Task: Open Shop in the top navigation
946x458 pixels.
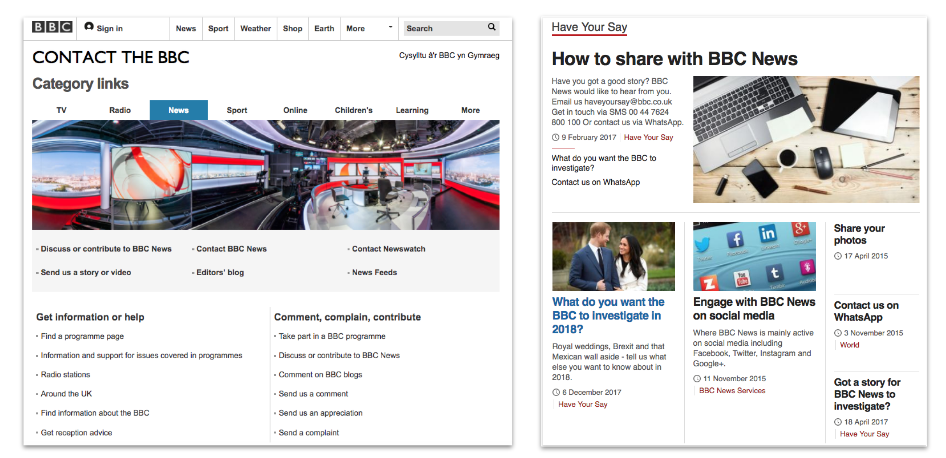Action: coord(293,28)
